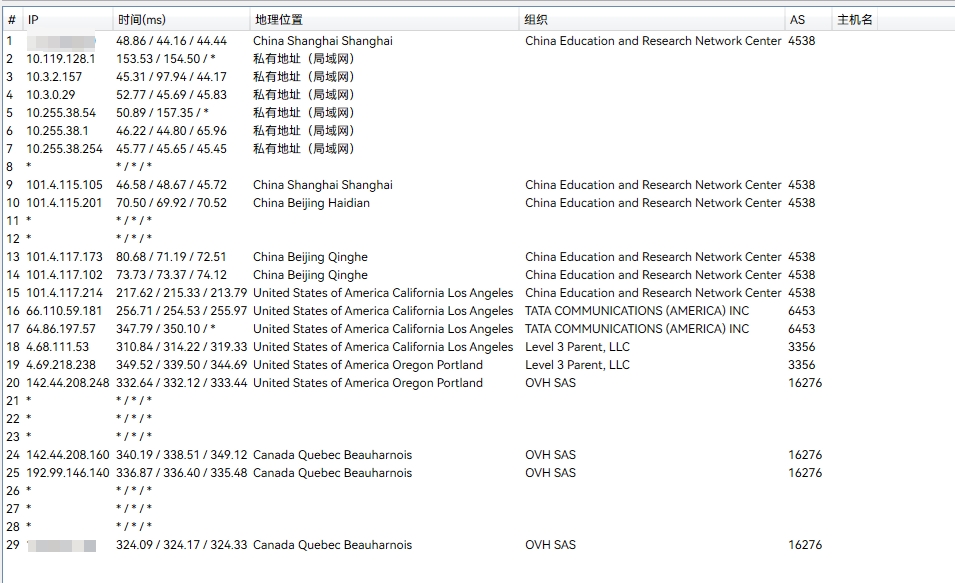Click IP 142.44.208.248 in the list
955x583 pixels.
[67, 383]
